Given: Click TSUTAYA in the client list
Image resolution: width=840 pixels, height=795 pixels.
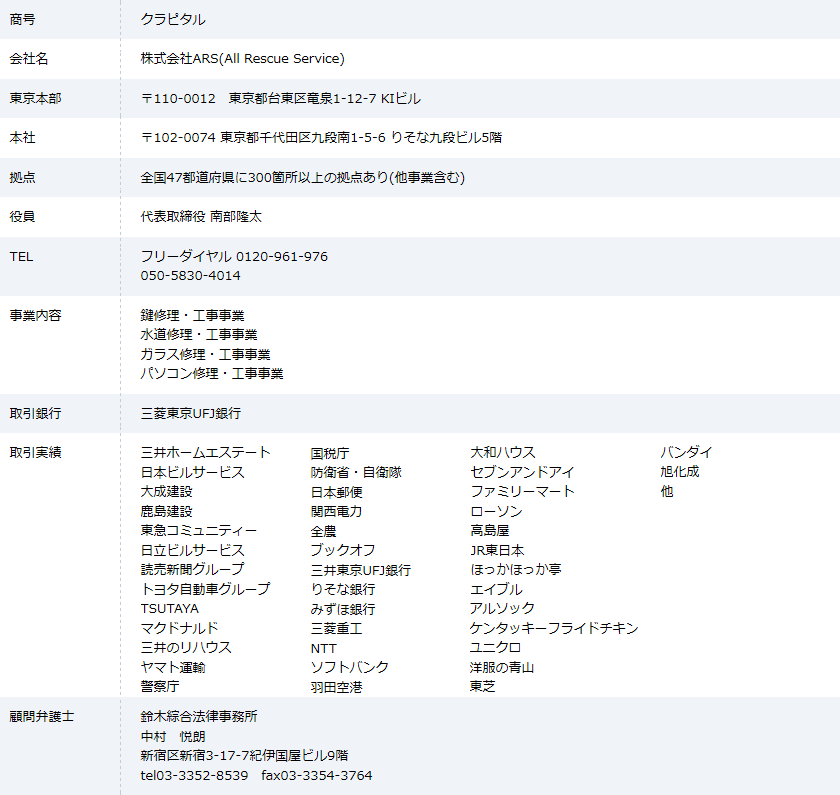Looking at the screenshot, I should point(169,609).
